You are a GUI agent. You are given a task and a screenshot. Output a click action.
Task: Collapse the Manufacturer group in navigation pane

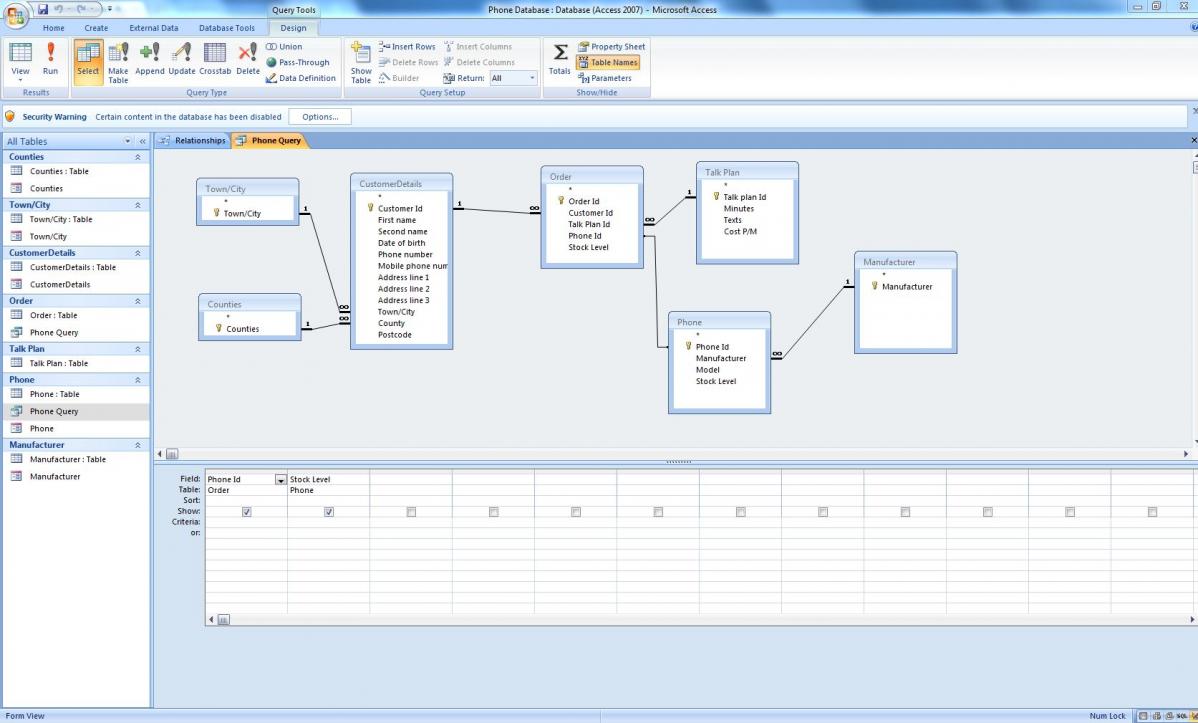click(138, 445)
